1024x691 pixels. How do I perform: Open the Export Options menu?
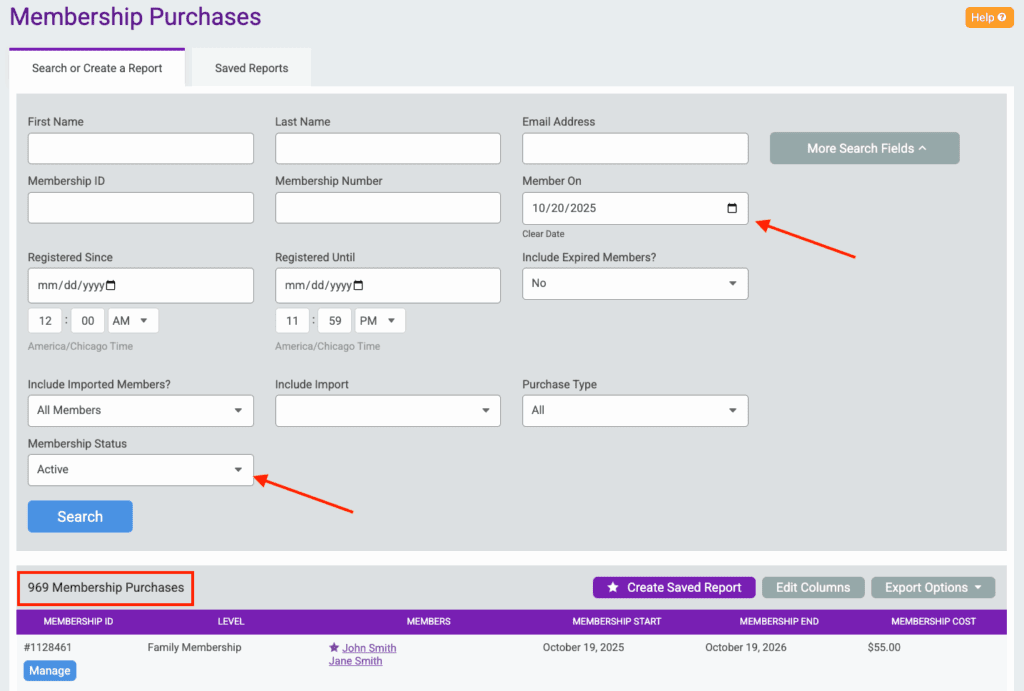pos(932,587)
